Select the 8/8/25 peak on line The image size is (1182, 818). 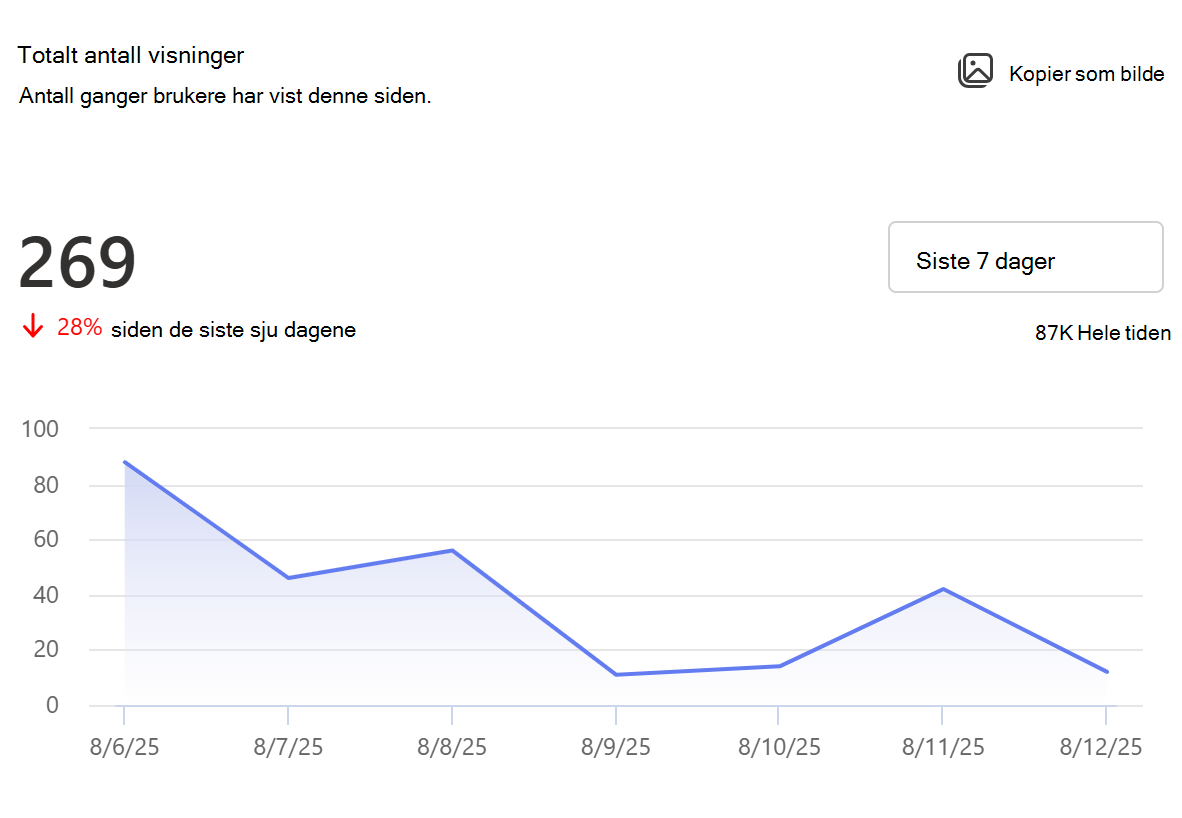452,550
